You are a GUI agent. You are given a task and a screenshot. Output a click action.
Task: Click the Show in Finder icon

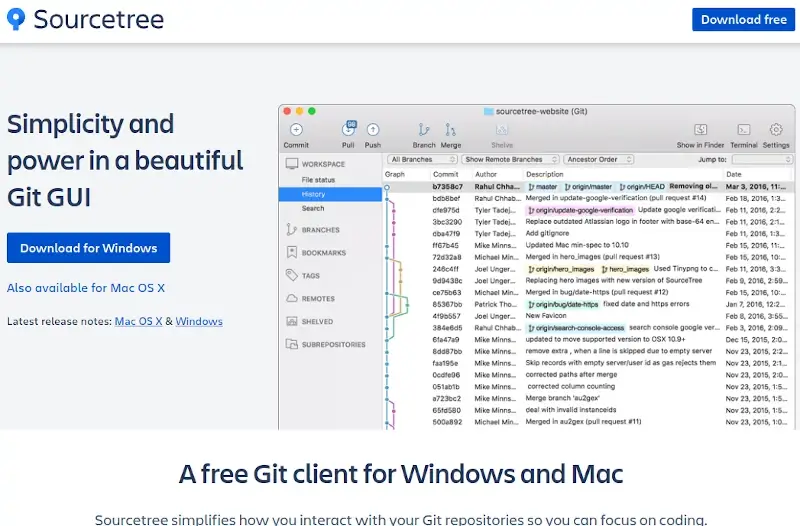tap(701, 130)
